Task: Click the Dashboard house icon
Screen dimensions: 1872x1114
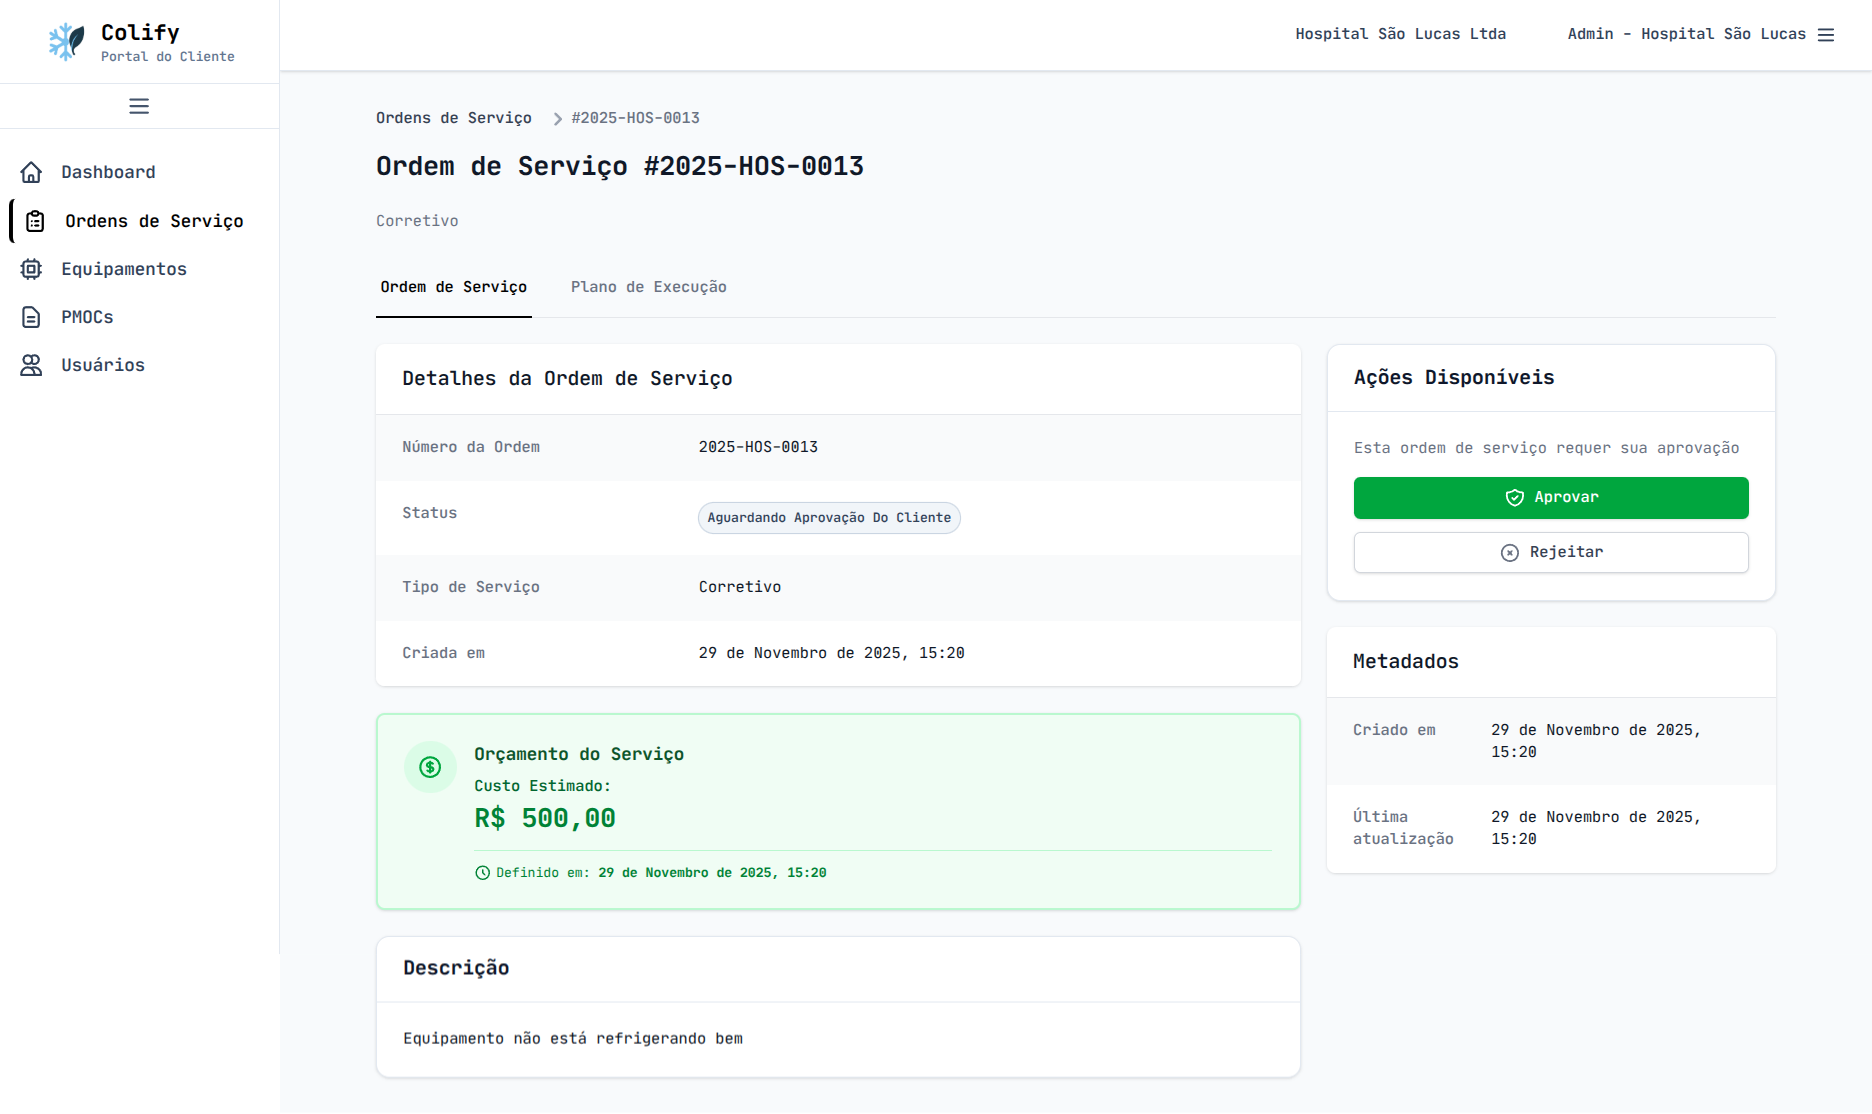Action: (32, 172)
